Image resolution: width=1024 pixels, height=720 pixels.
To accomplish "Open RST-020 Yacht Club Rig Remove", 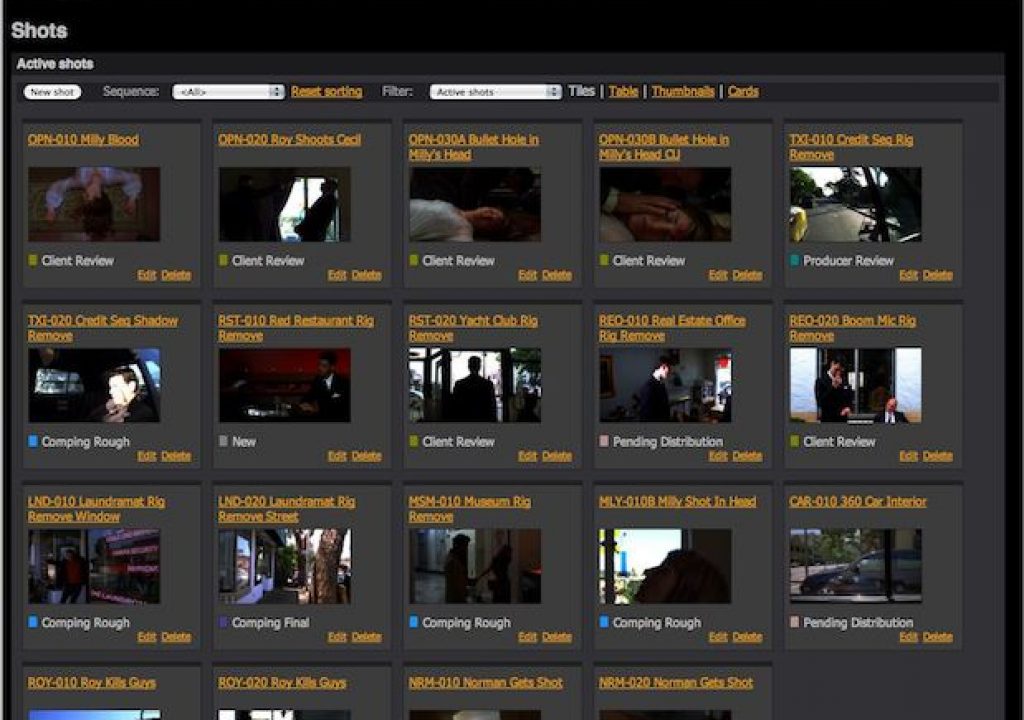I will [473, 328].
